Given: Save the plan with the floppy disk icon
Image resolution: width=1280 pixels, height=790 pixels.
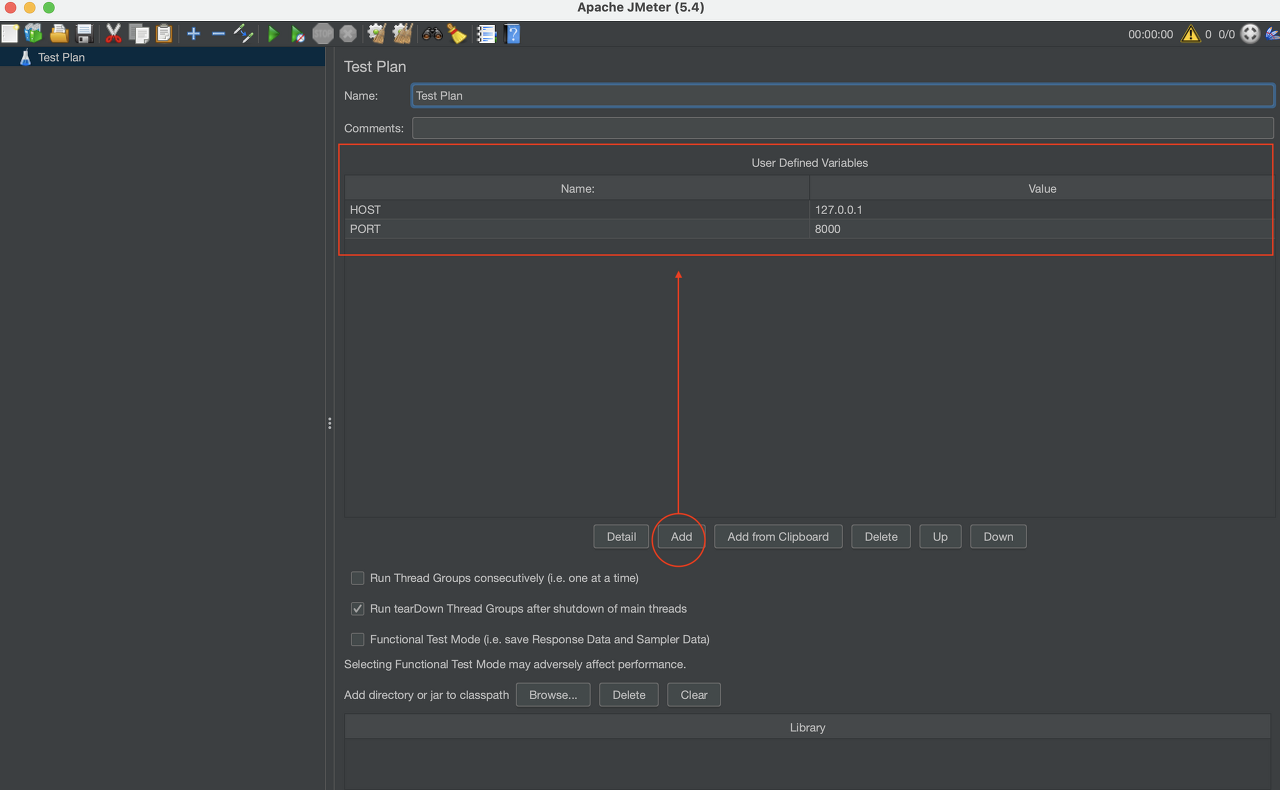Looking at the screenshot, I should coord(85,34).
